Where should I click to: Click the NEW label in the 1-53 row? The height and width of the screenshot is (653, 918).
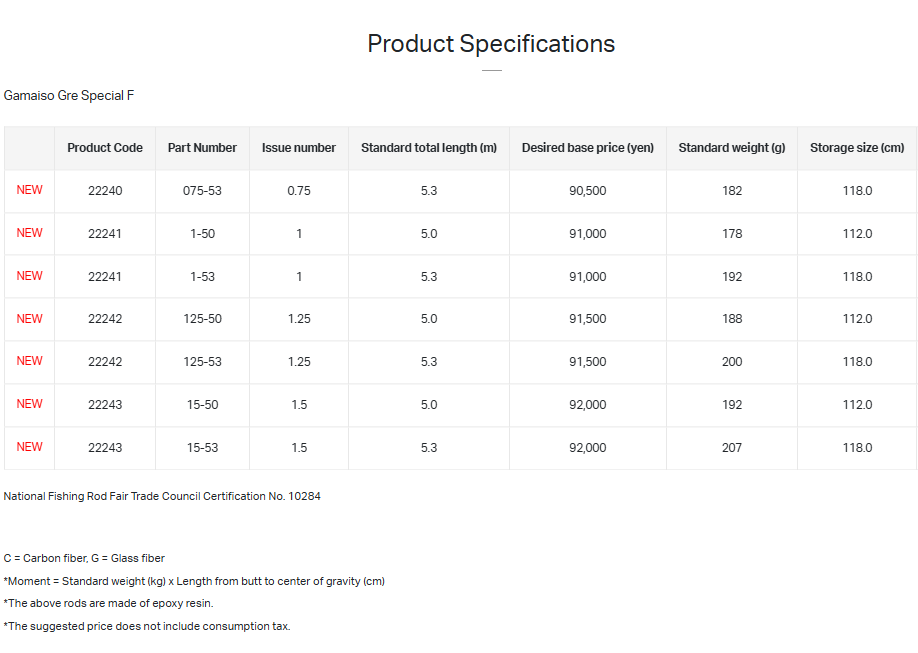point(30,276)
